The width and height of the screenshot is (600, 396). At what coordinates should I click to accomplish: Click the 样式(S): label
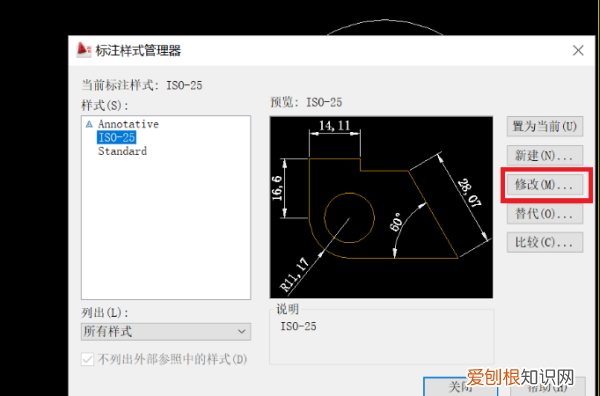104,105
